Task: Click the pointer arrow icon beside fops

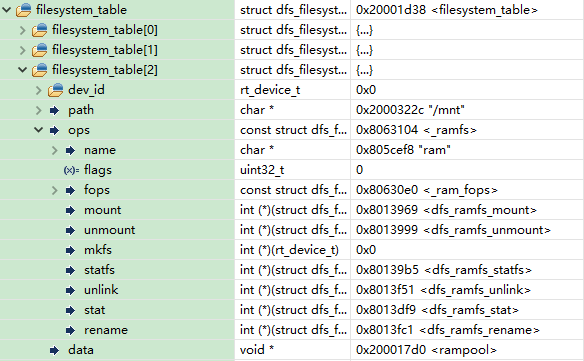Action: 70,190
